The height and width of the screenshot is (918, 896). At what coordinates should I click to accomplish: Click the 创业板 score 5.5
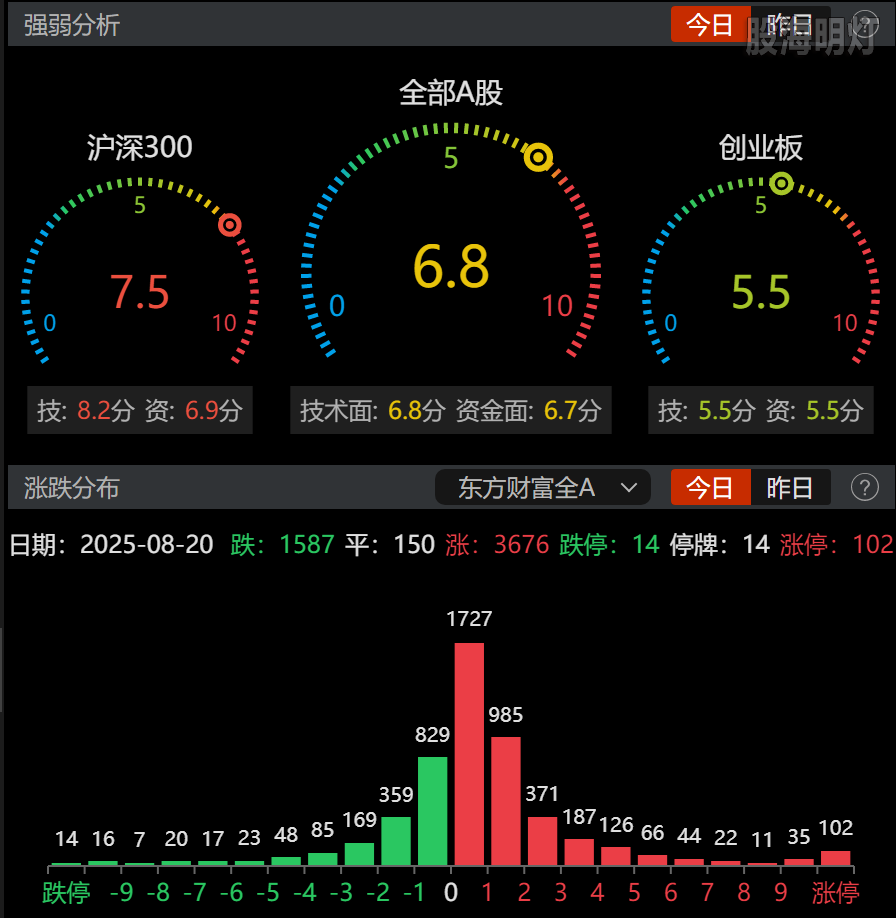[761, 292]
